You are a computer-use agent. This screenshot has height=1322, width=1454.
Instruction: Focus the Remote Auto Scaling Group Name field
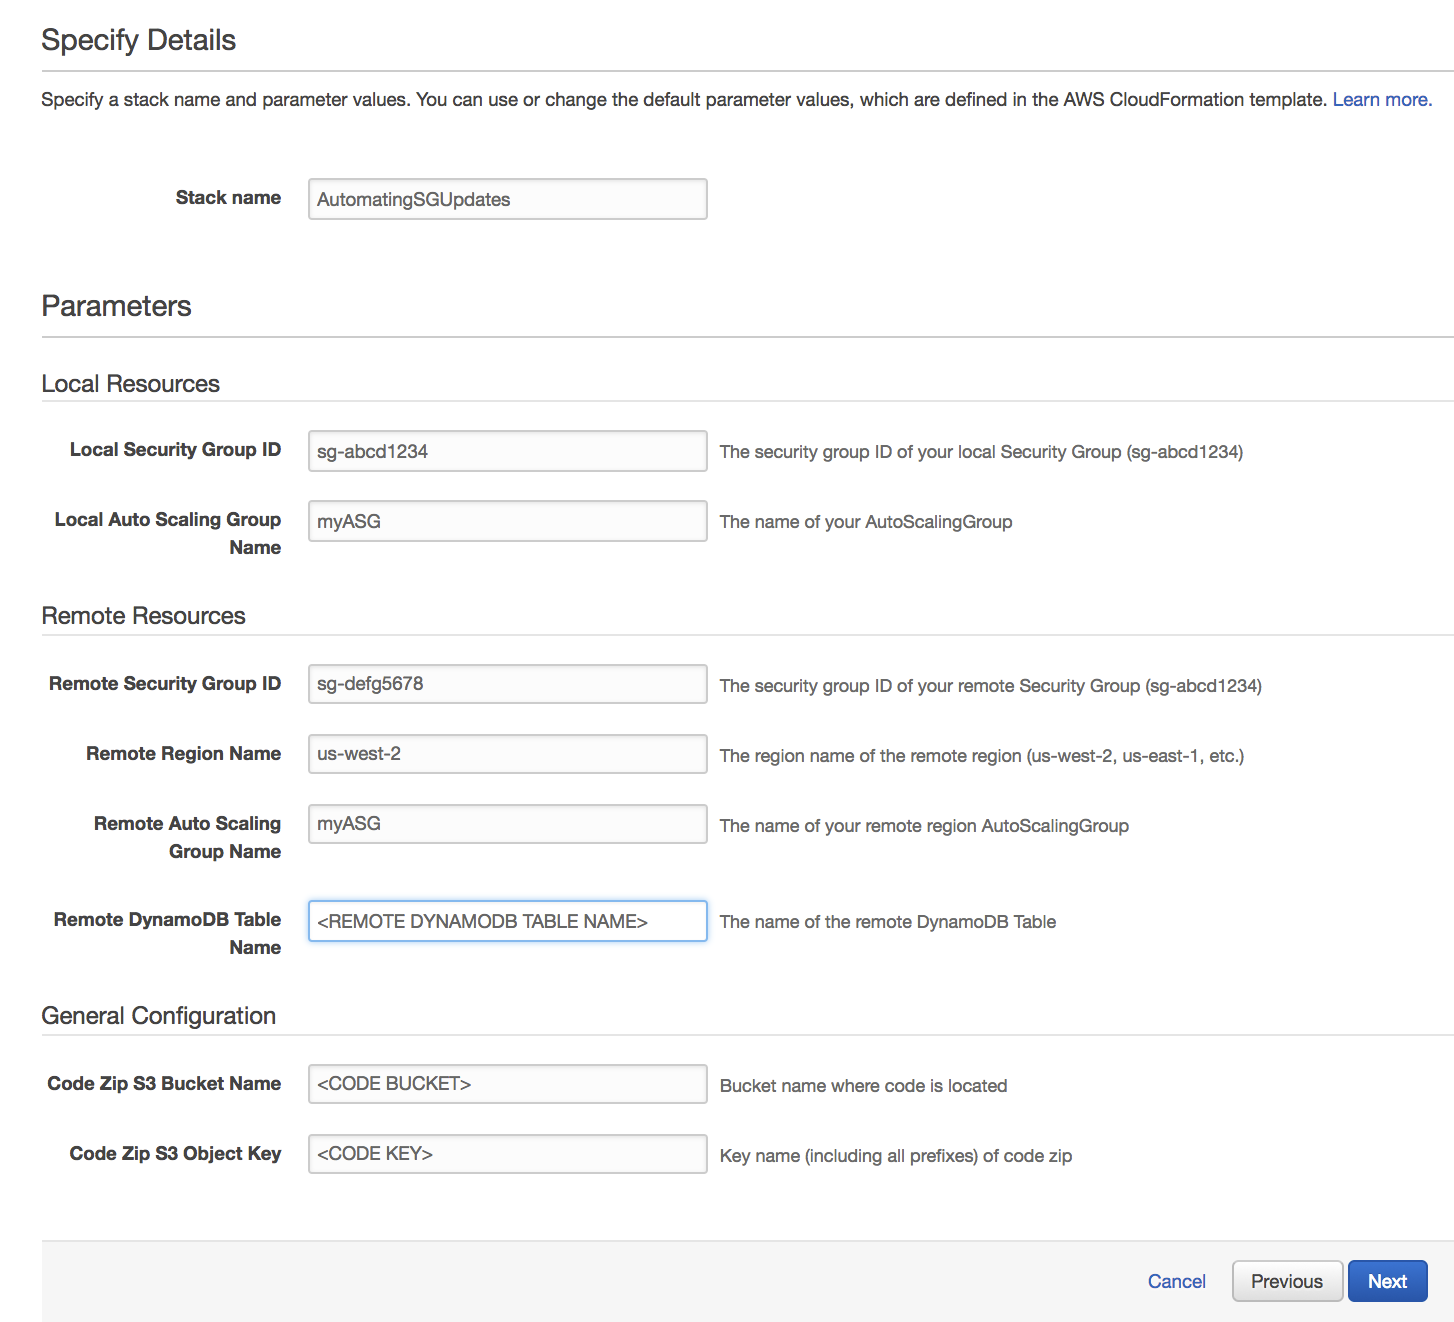tap(507, 824)
